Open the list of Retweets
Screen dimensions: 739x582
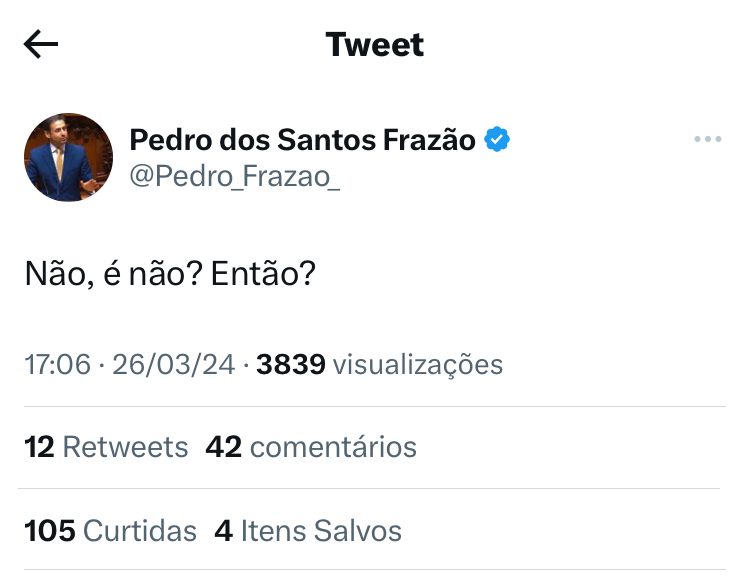coord(106,447)
